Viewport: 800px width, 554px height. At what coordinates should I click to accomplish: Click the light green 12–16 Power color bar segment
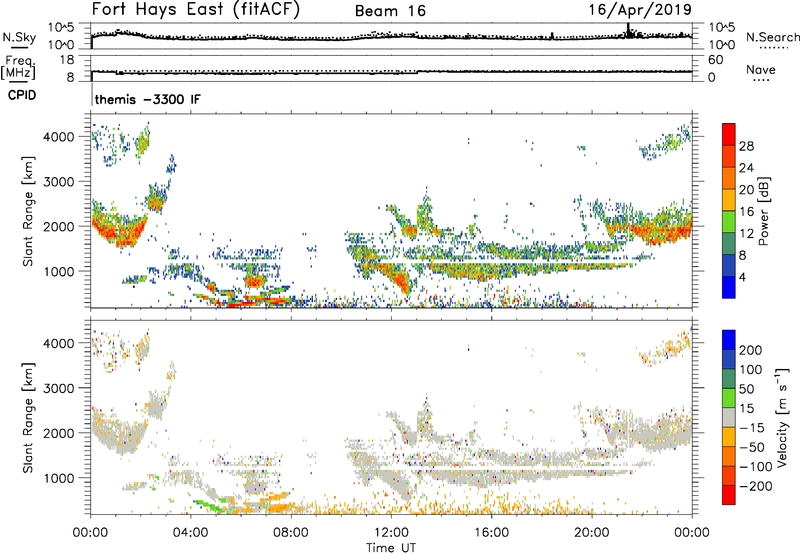[729, 222]
